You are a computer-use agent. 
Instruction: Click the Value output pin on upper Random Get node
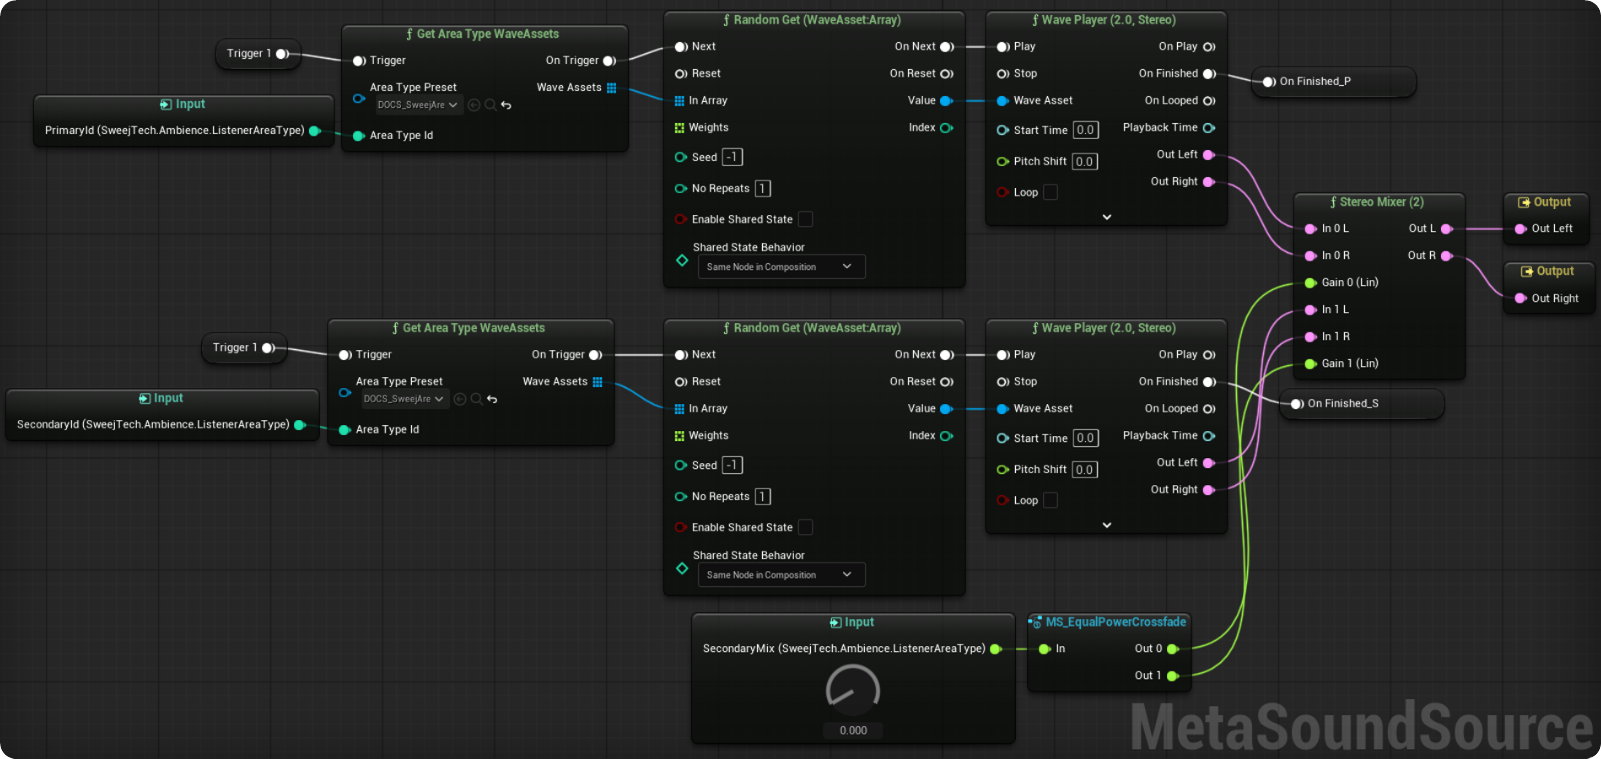(946, 101)
